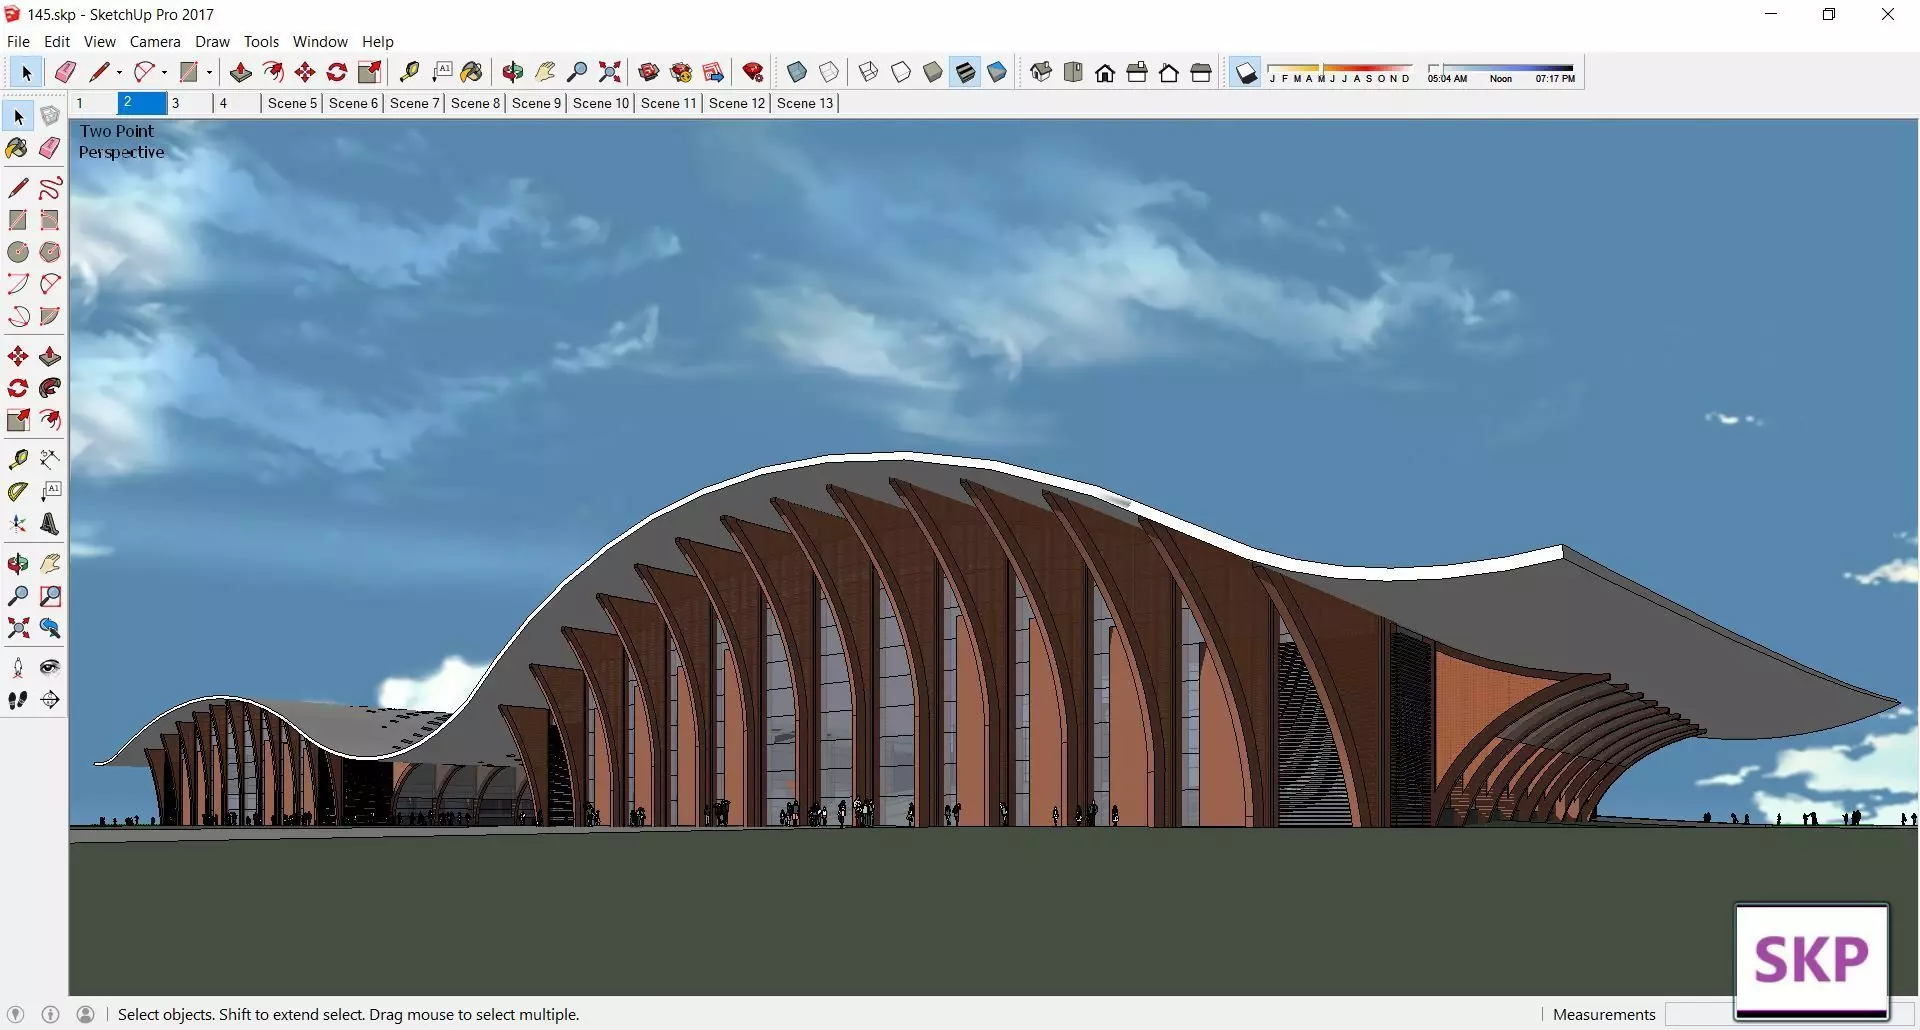The height and width of the screenshot is (1030, 1920).
Task: Toggle the Shadows display button
Action: (1246, 72)
